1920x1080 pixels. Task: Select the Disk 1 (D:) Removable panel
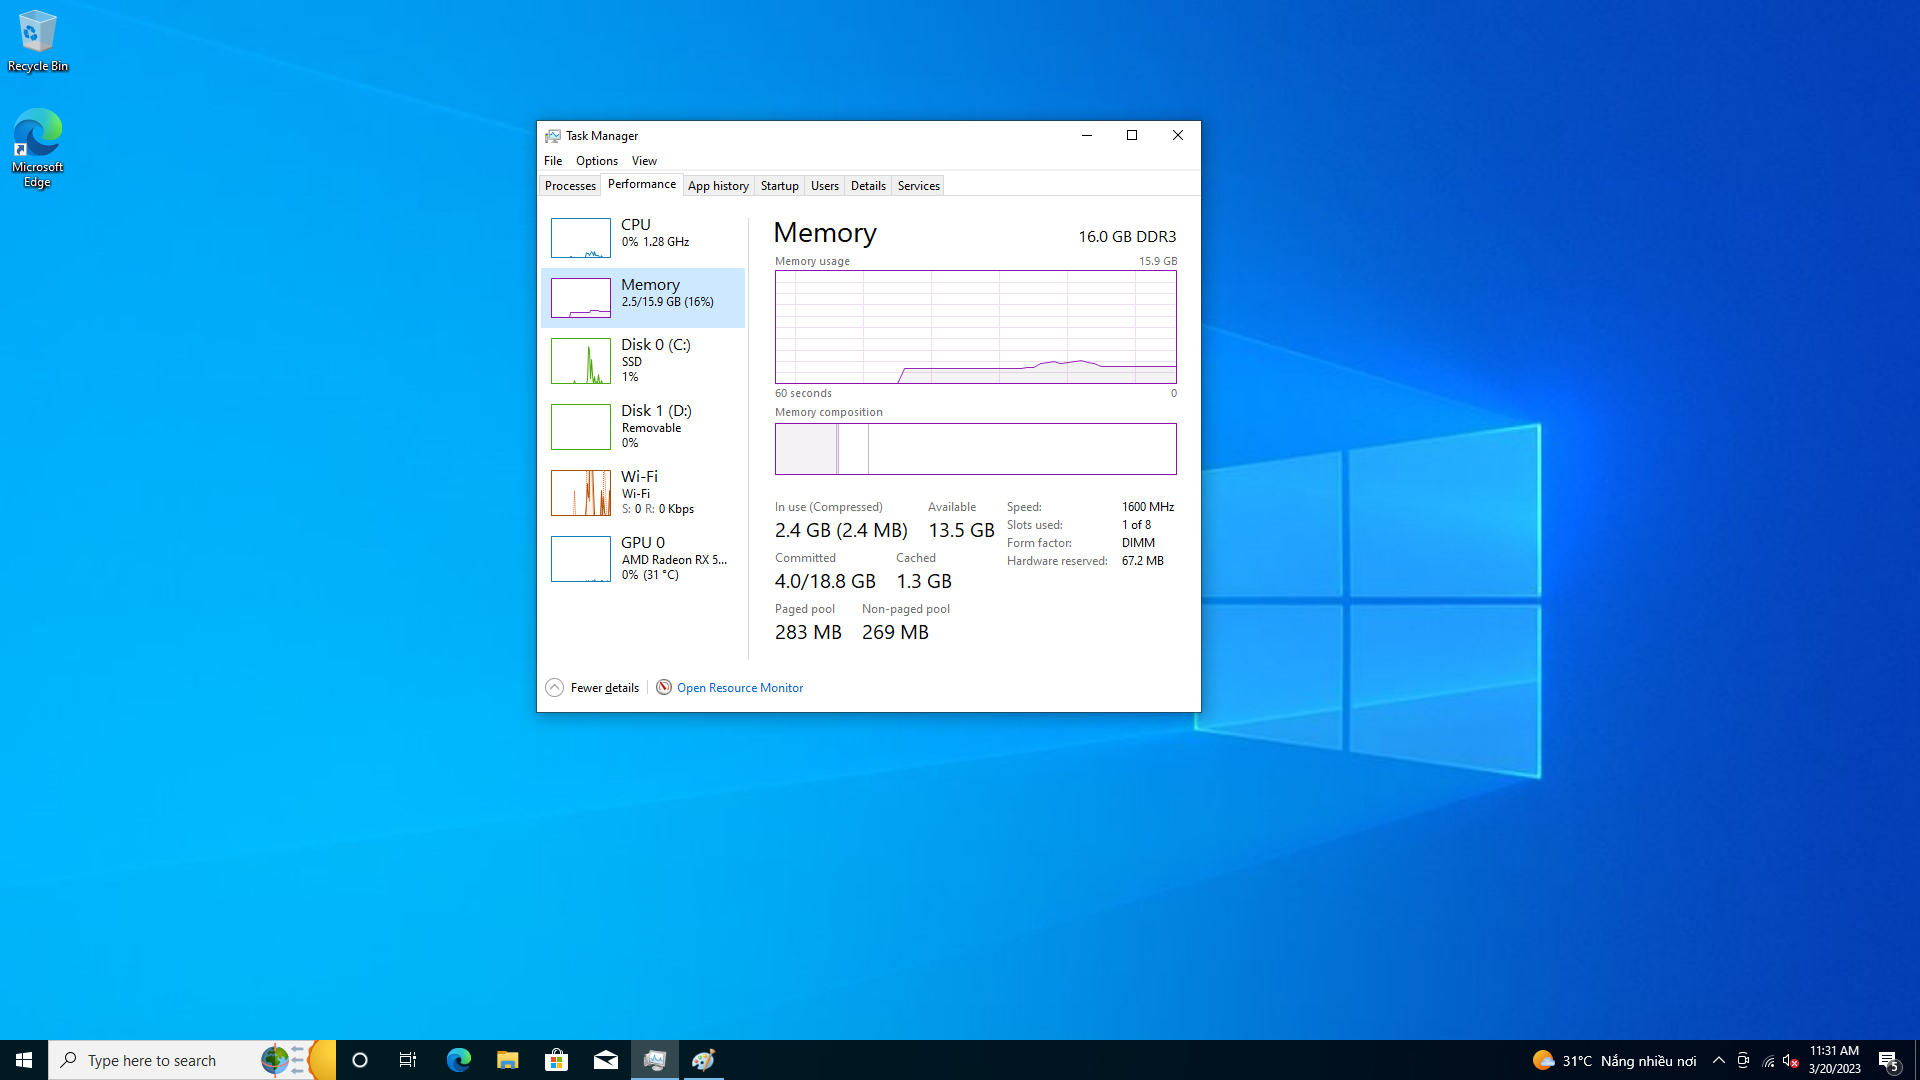[645, 425]
